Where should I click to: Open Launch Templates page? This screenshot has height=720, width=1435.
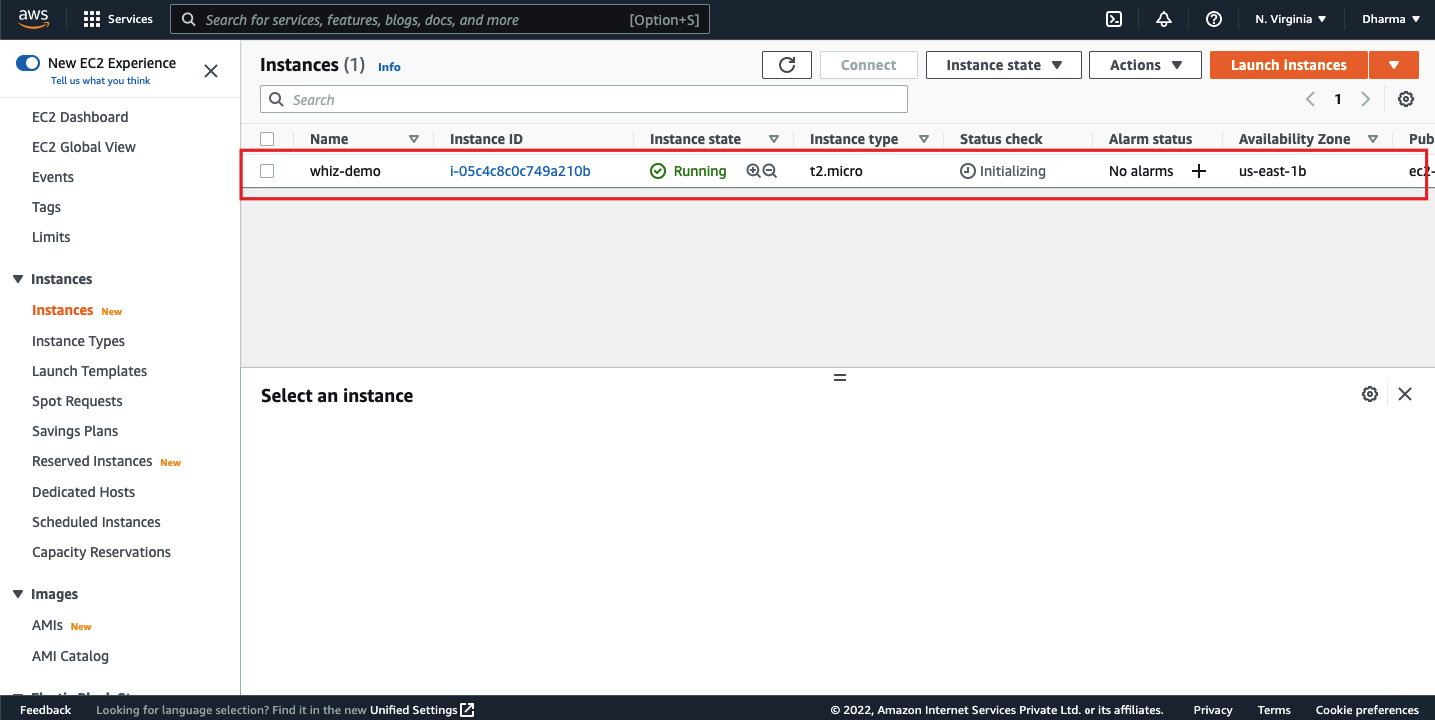89,371
